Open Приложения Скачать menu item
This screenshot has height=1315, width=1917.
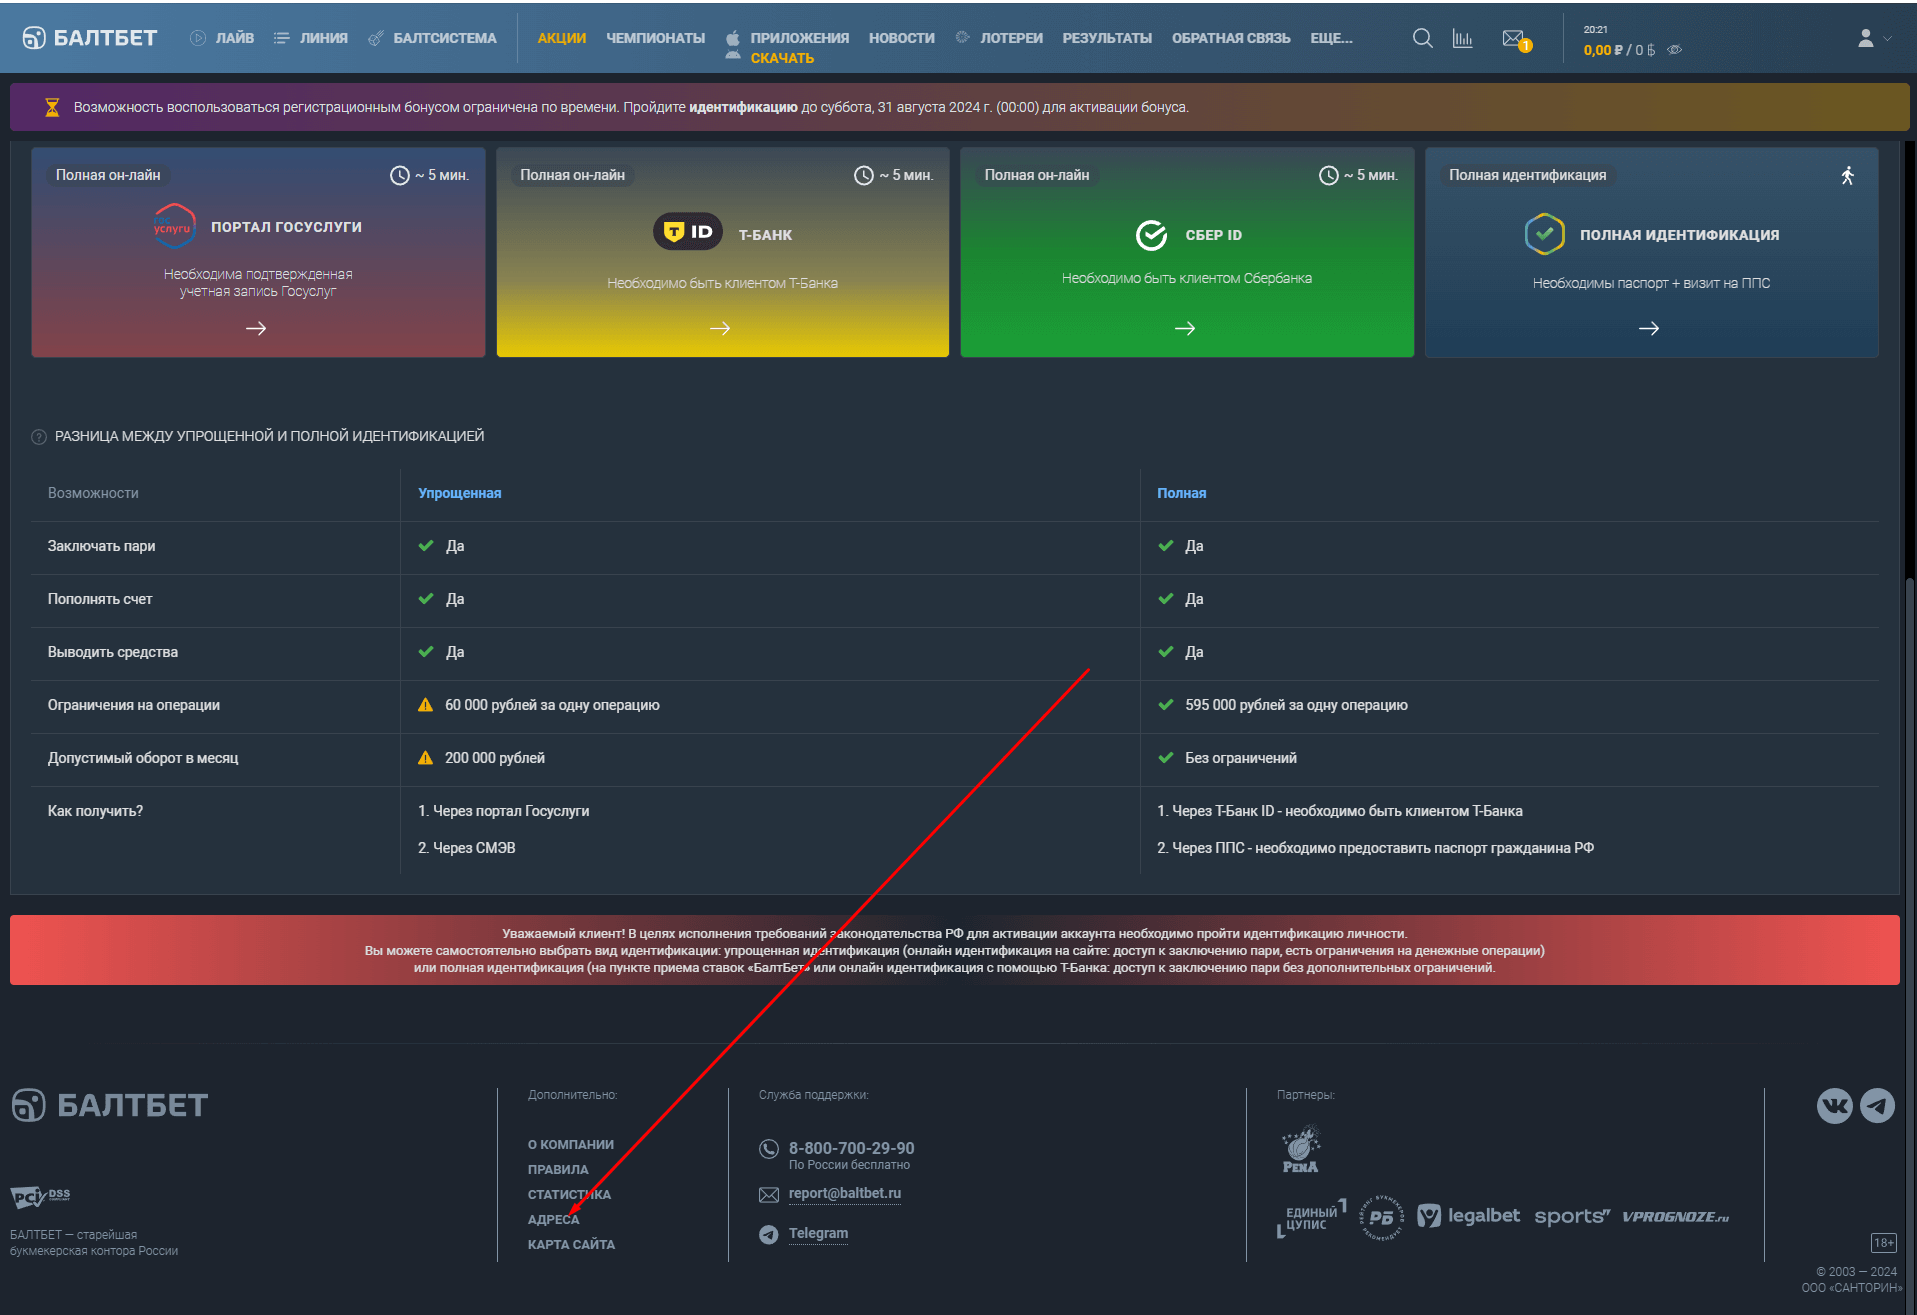pos(788,47)
